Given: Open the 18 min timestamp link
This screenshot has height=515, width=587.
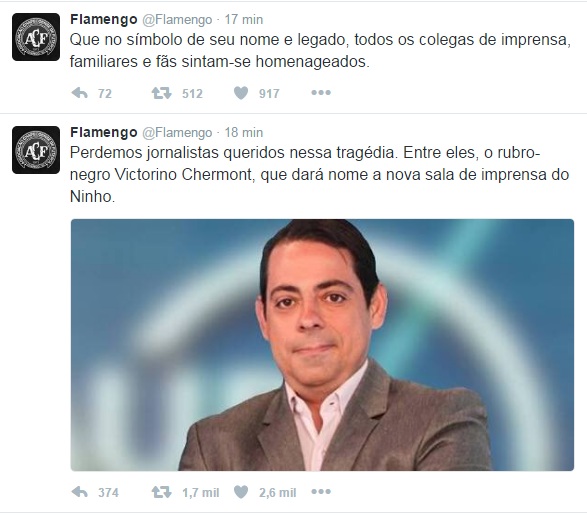Looking at the screenshot, I should click(x=244, y=132).
